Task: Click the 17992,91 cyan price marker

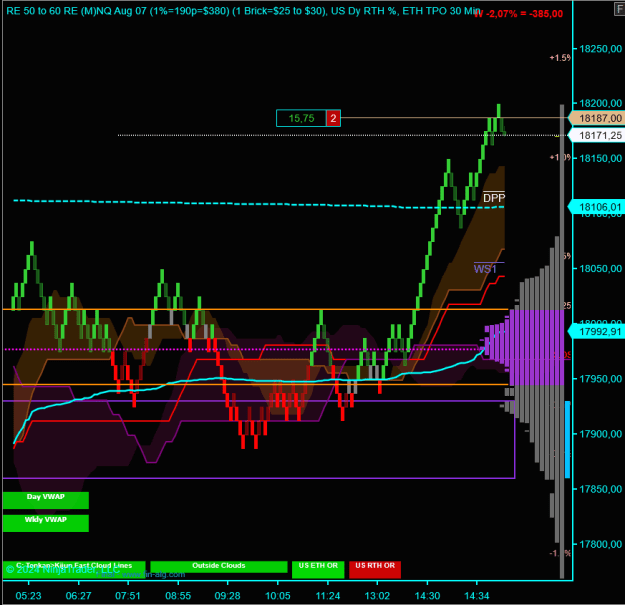Action: (x=596, y=332)
